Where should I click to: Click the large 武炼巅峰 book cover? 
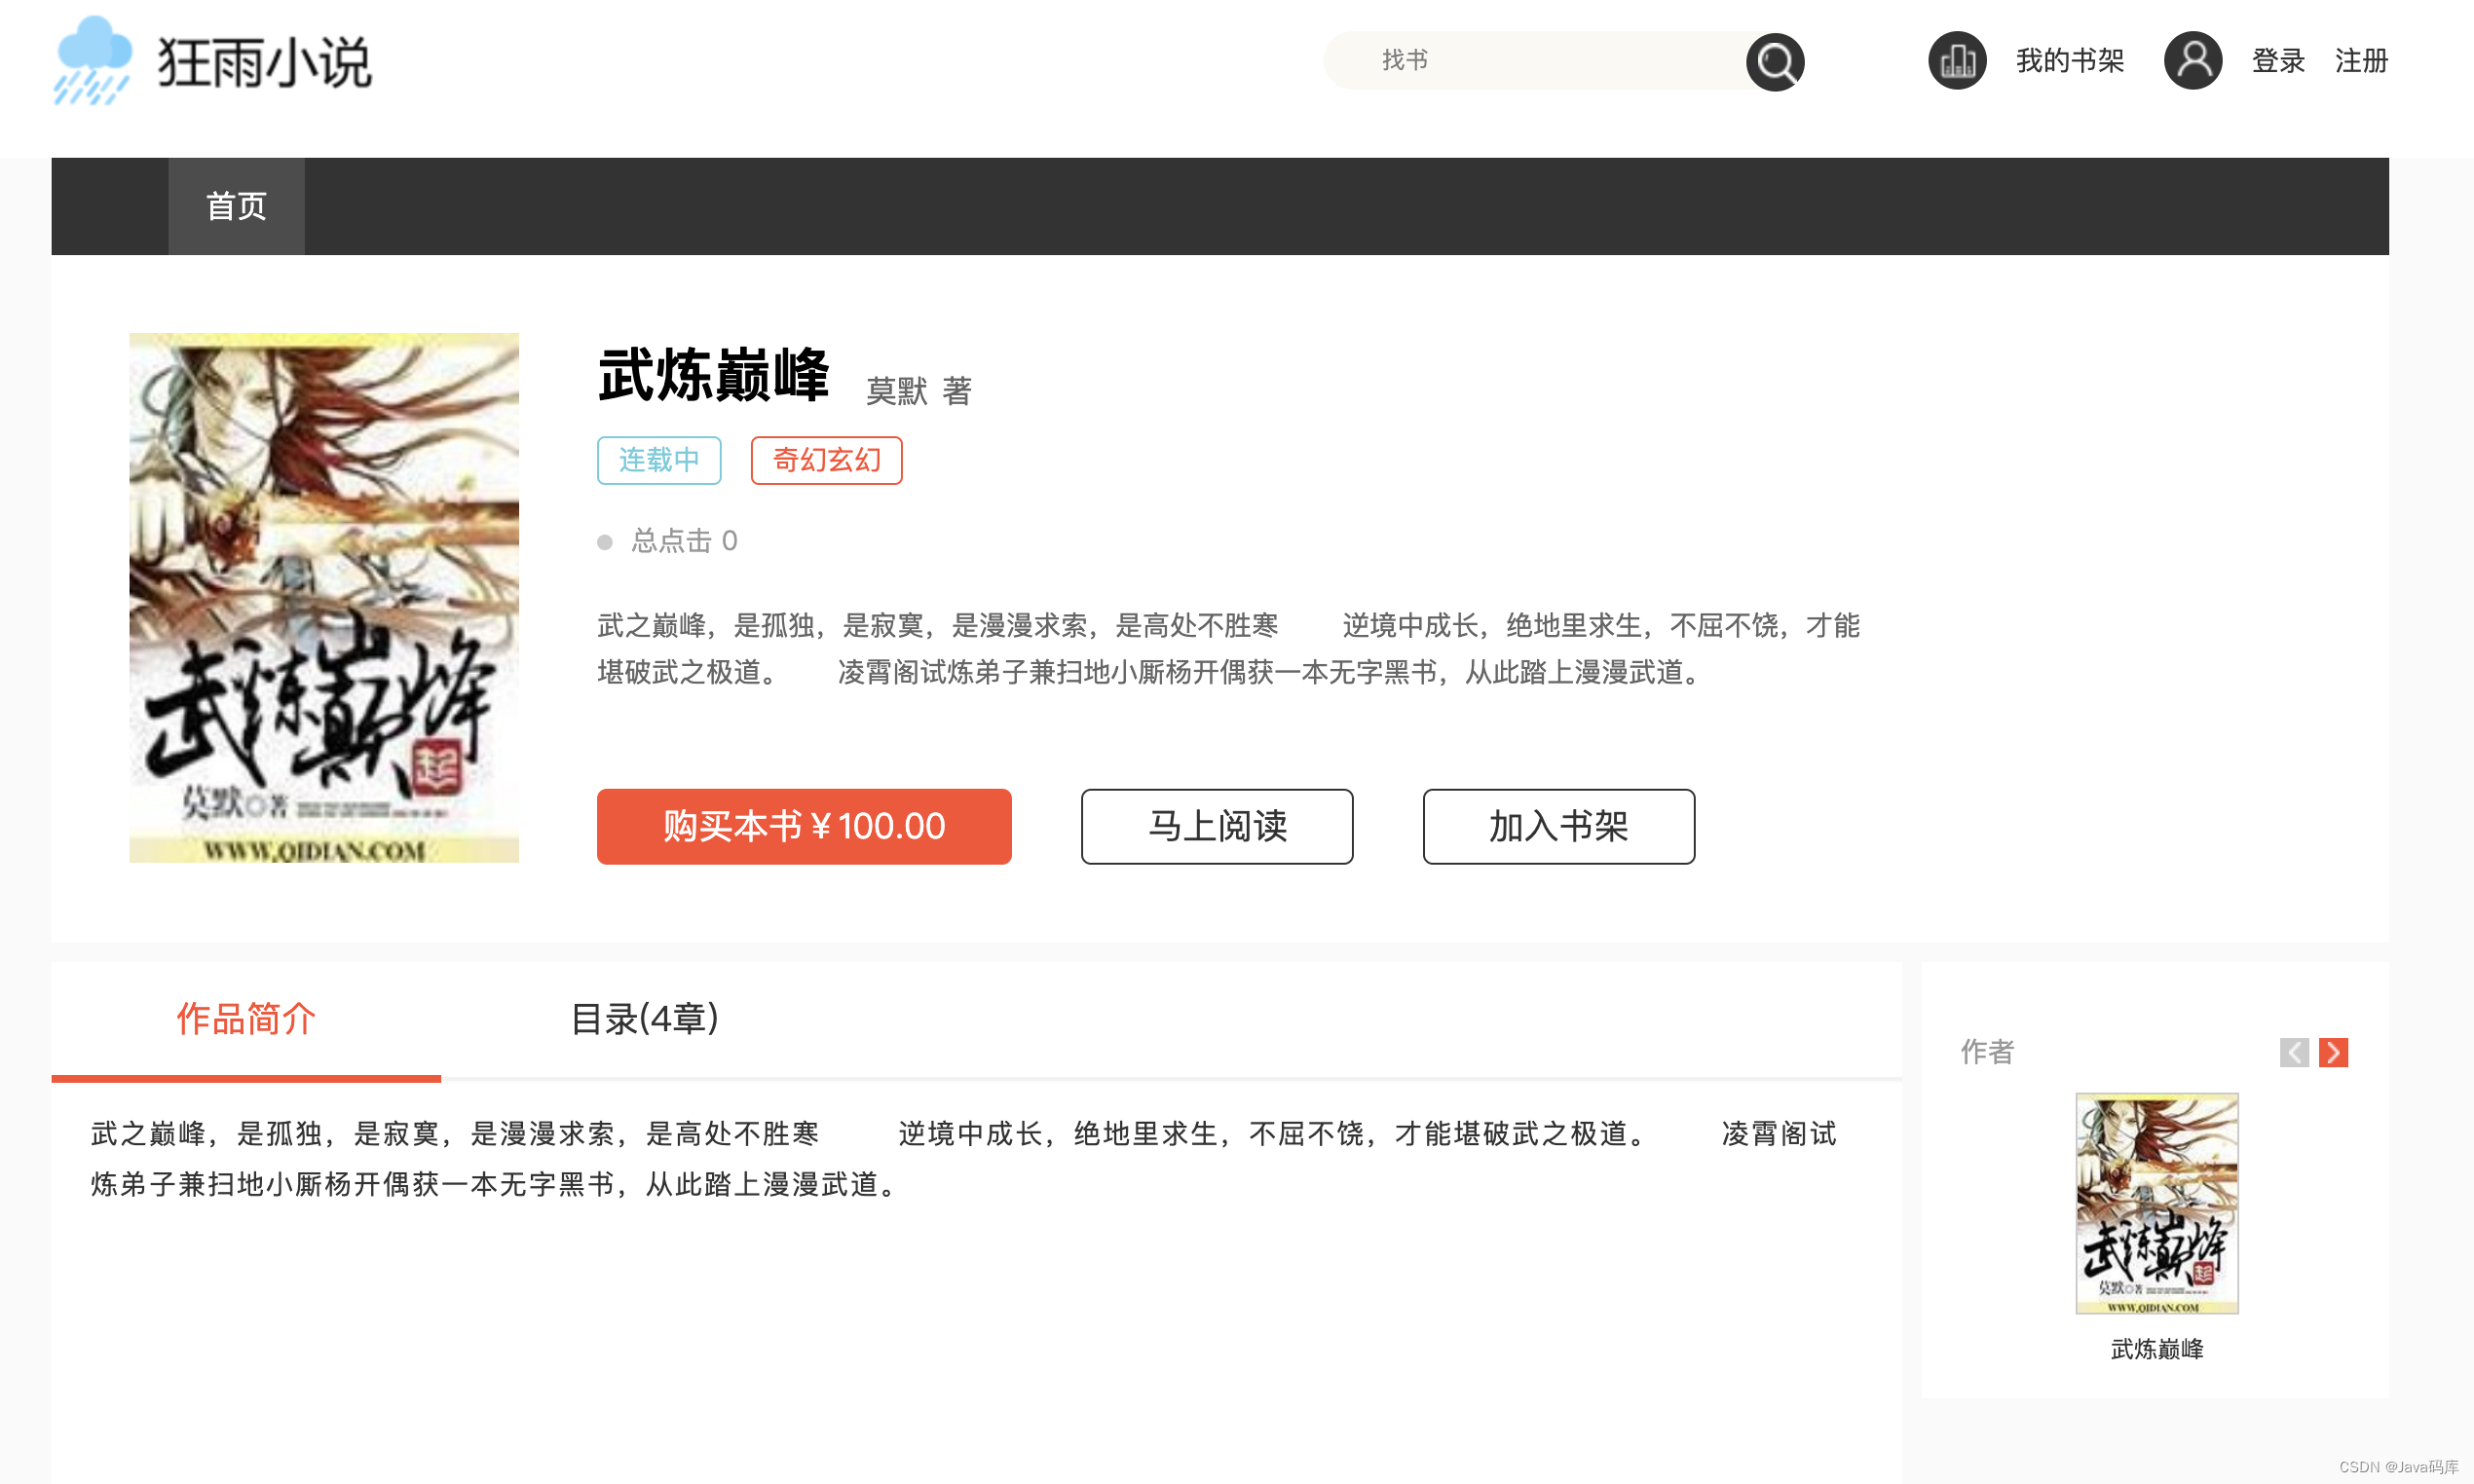(x=324, y=597)
